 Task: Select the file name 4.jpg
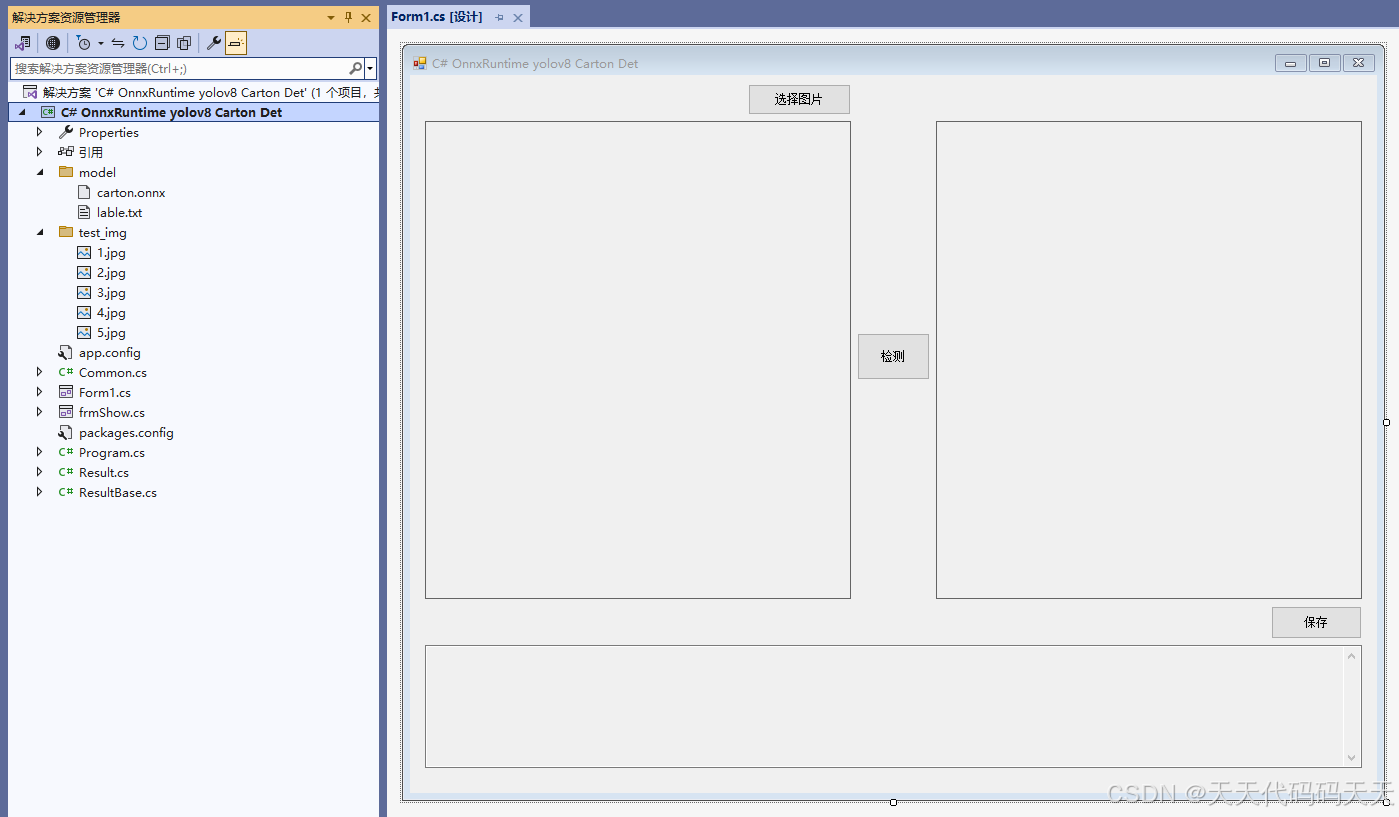click(x=111, y=313)
